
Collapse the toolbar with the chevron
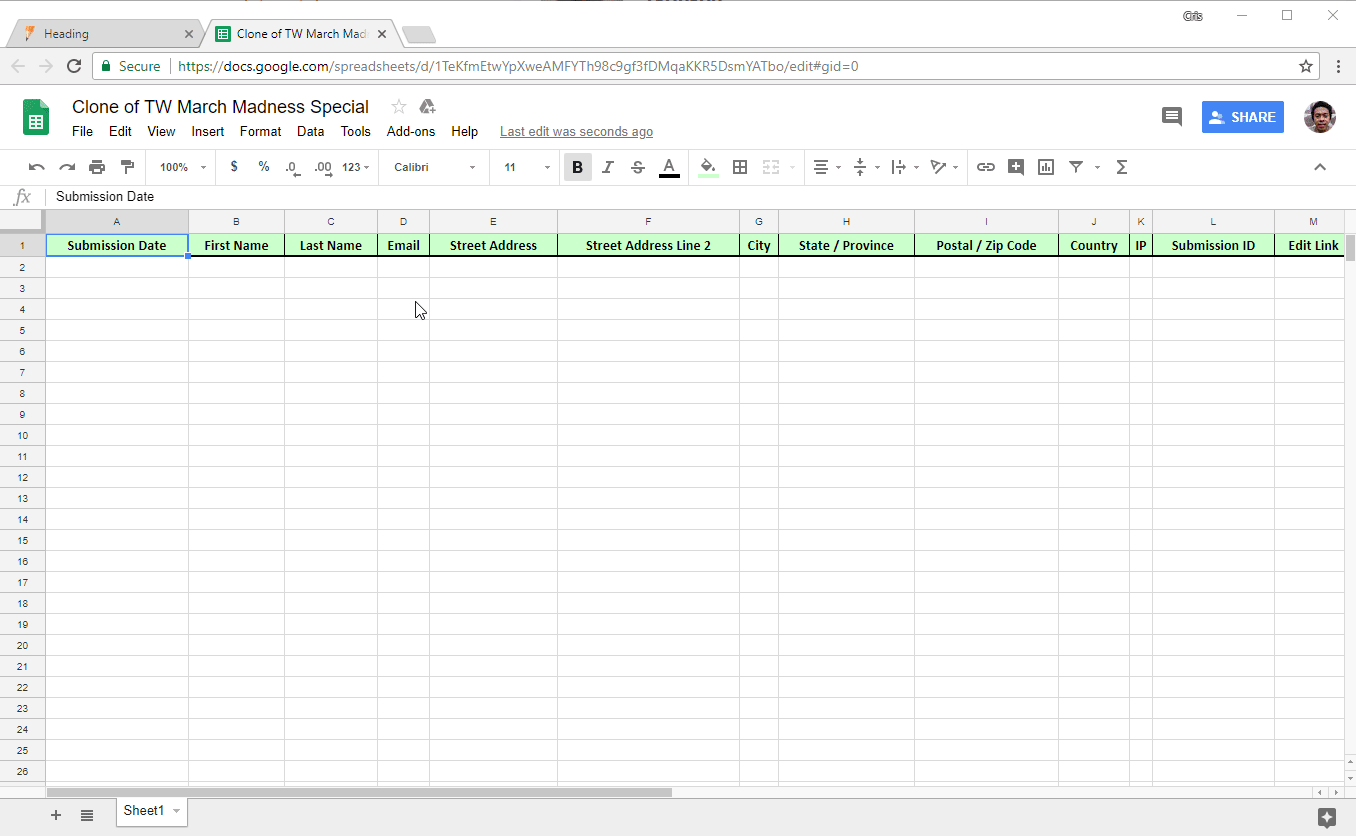pyautogui.click(x=1320, y=167)
